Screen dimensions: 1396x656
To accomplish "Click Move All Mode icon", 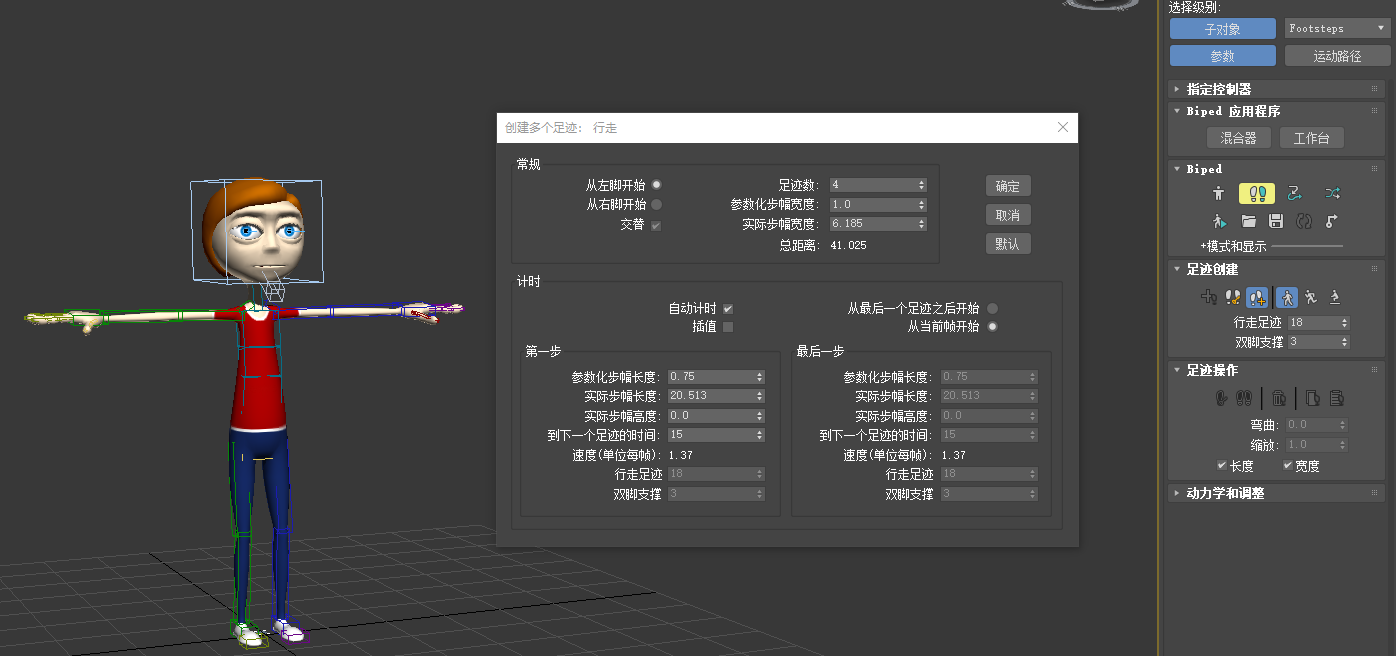I will [1332, 221].
